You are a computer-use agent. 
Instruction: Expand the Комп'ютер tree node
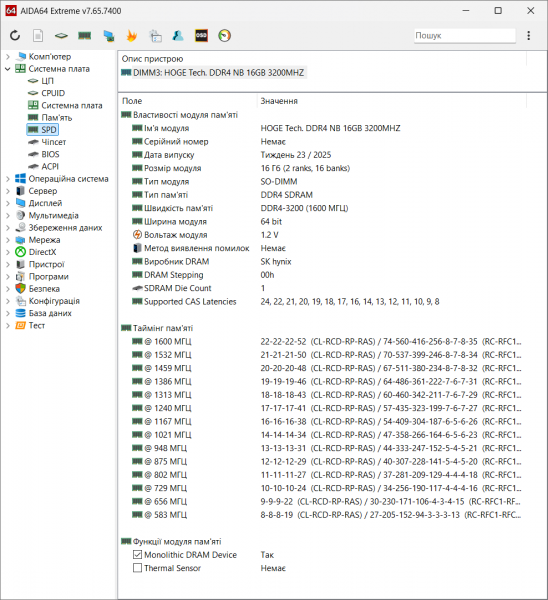[8, 57]
